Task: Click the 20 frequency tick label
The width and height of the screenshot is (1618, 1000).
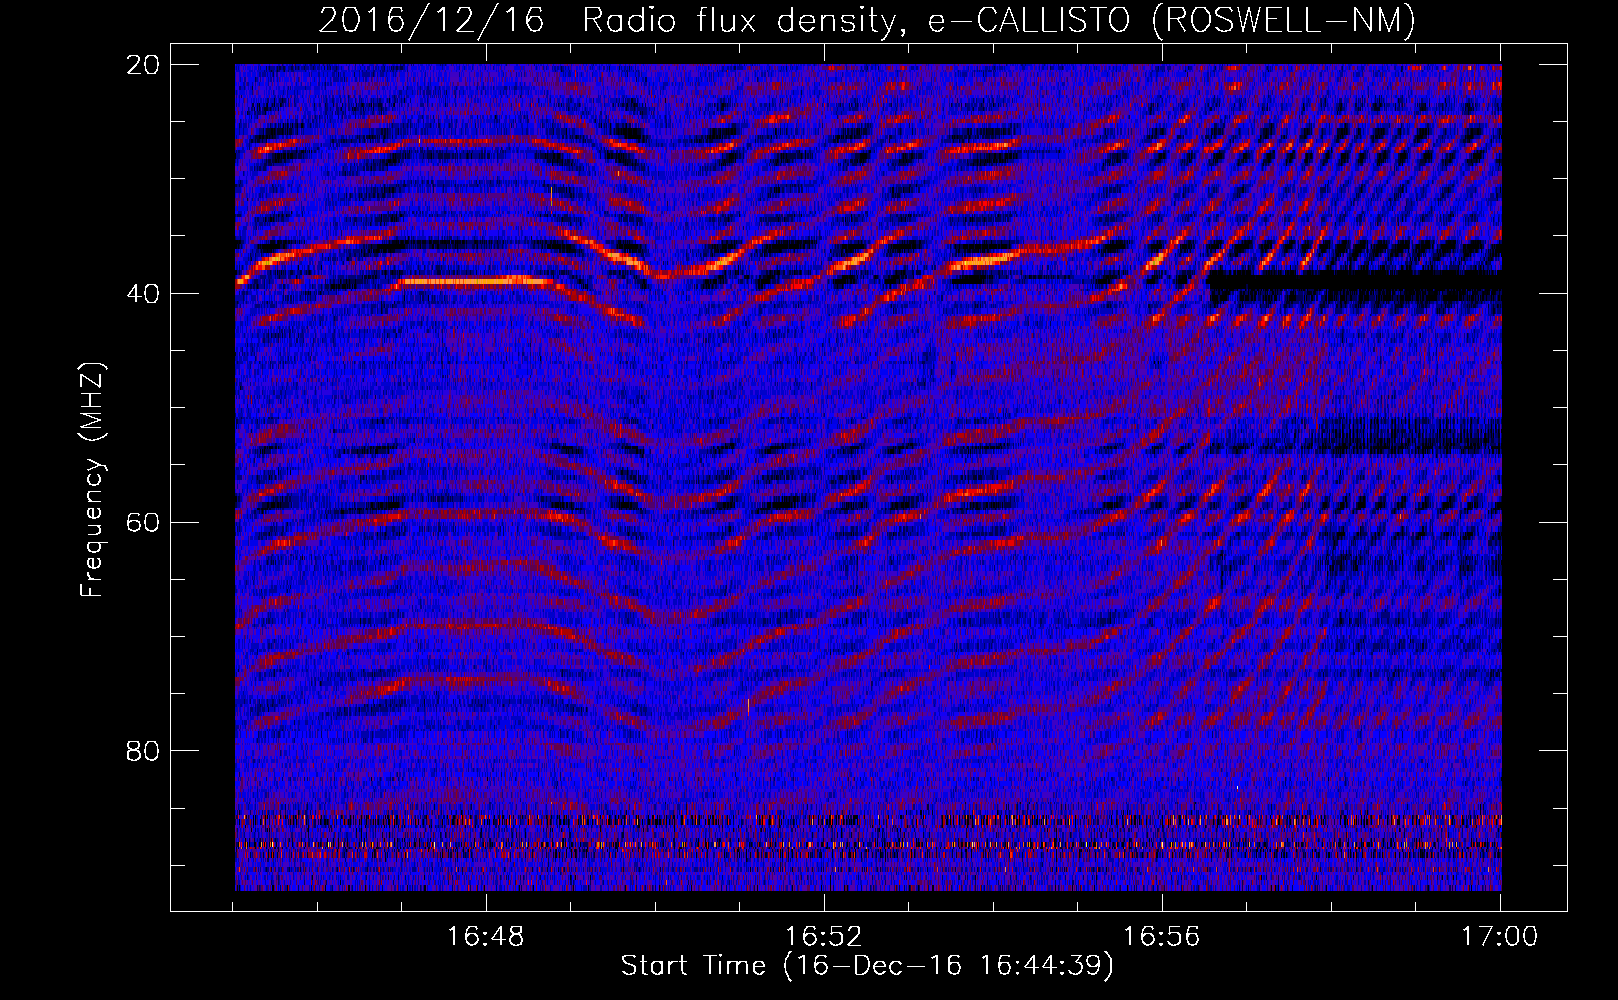Action: [144, 65]
